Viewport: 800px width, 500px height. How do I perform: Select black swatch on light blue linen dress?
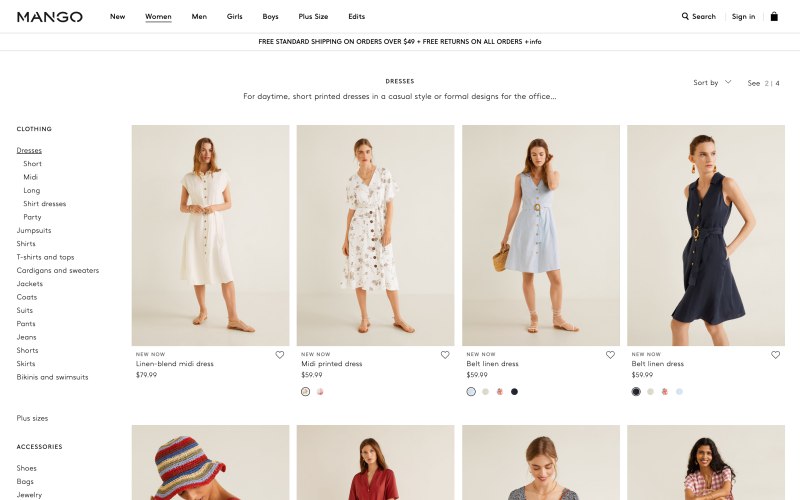pos(514,392)
